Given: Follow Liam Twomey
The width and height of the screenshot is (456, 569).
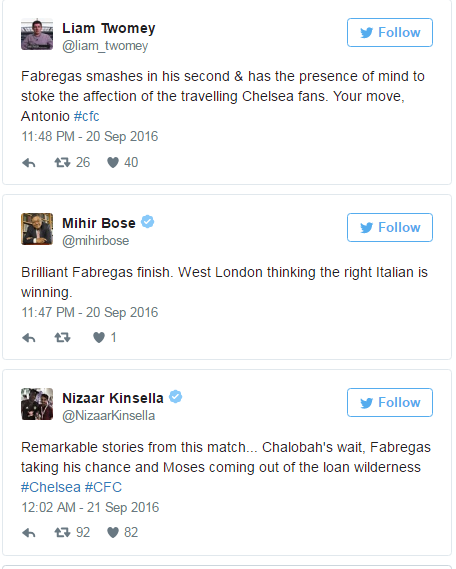Looking at the screenshot, I should pos(390,33).
